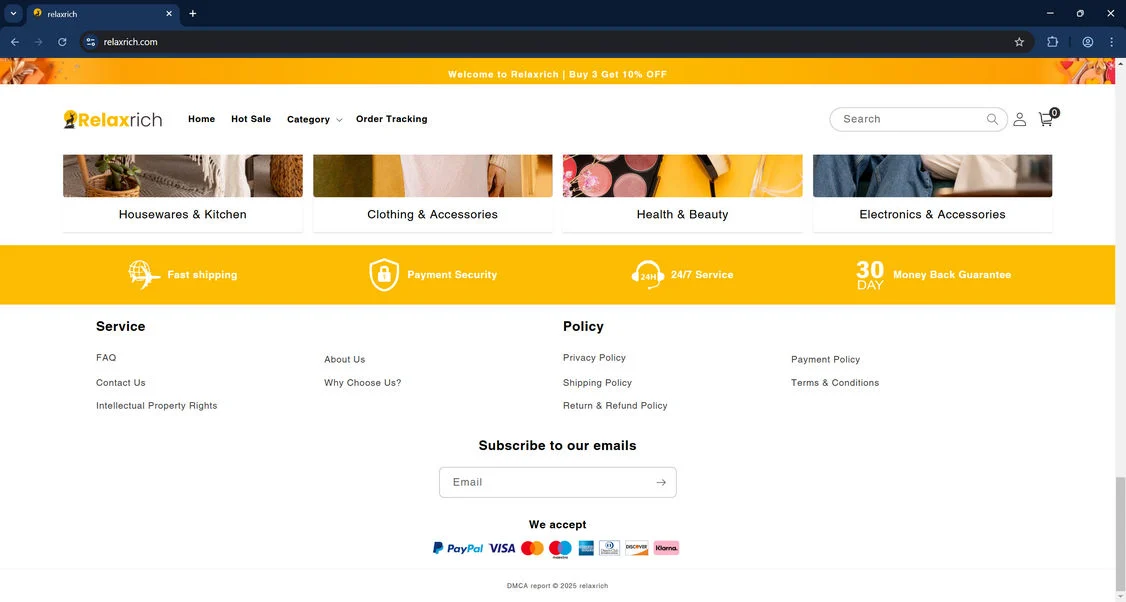Click the VISA payment logo
Image resolution: width=1126 pixels, height=602 pixels.
502,548
